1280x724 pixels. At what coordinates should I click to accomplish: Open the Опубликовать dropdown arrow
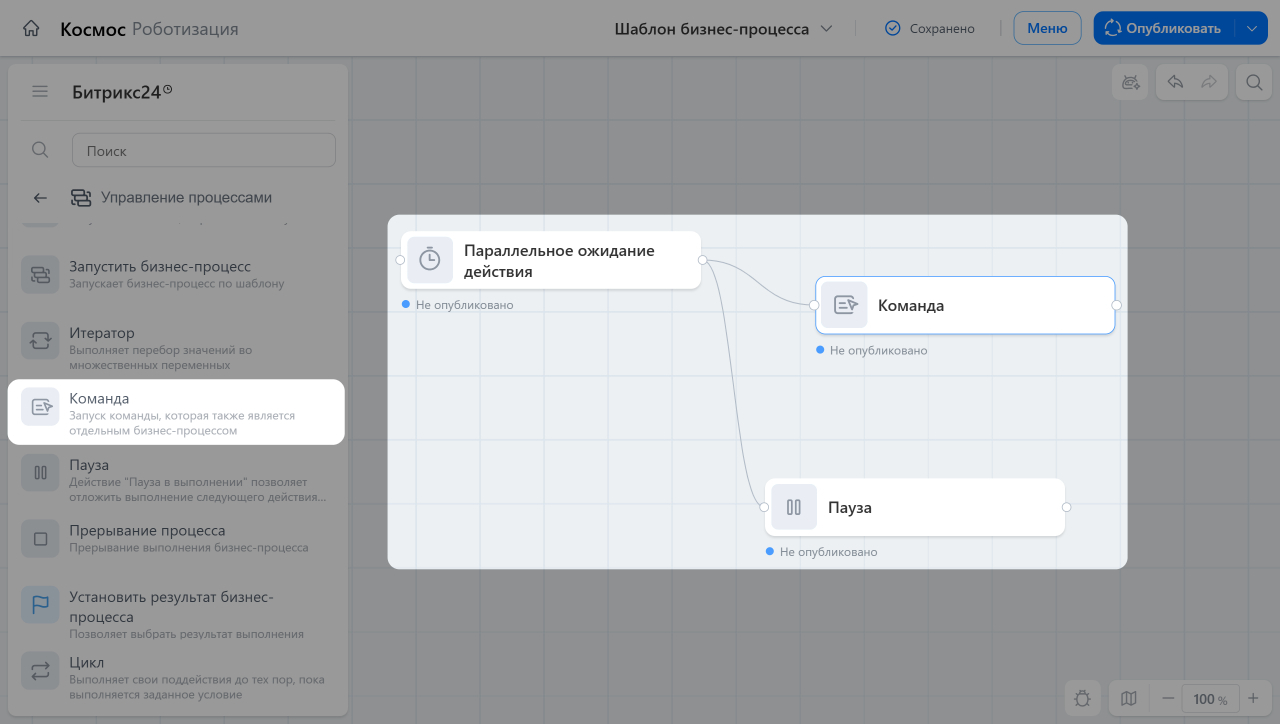[1251, 28]
